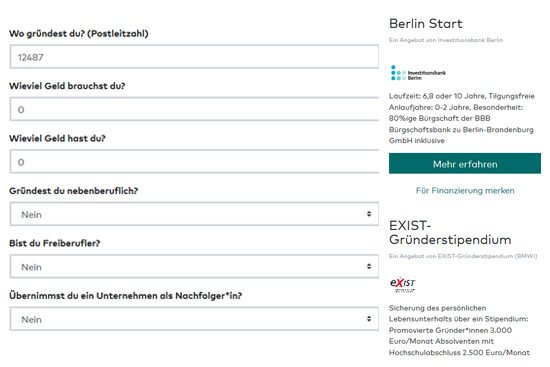Click the EXIST description starting 'Sicherung des persönlichen'
The height and width of the screenshot is (367, 550).
[x=460, y=330]
